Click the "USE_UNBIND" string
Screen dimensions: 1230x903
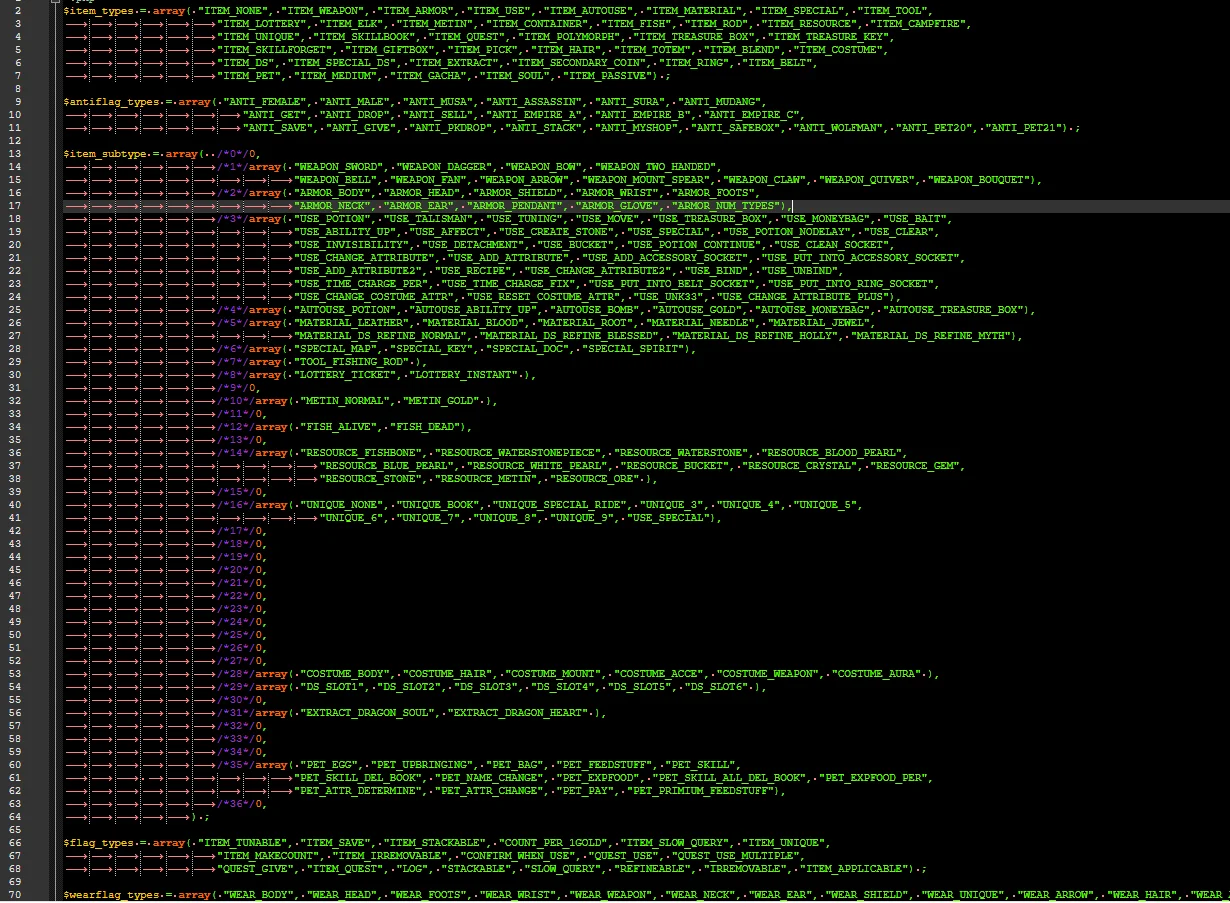[798, 270]
